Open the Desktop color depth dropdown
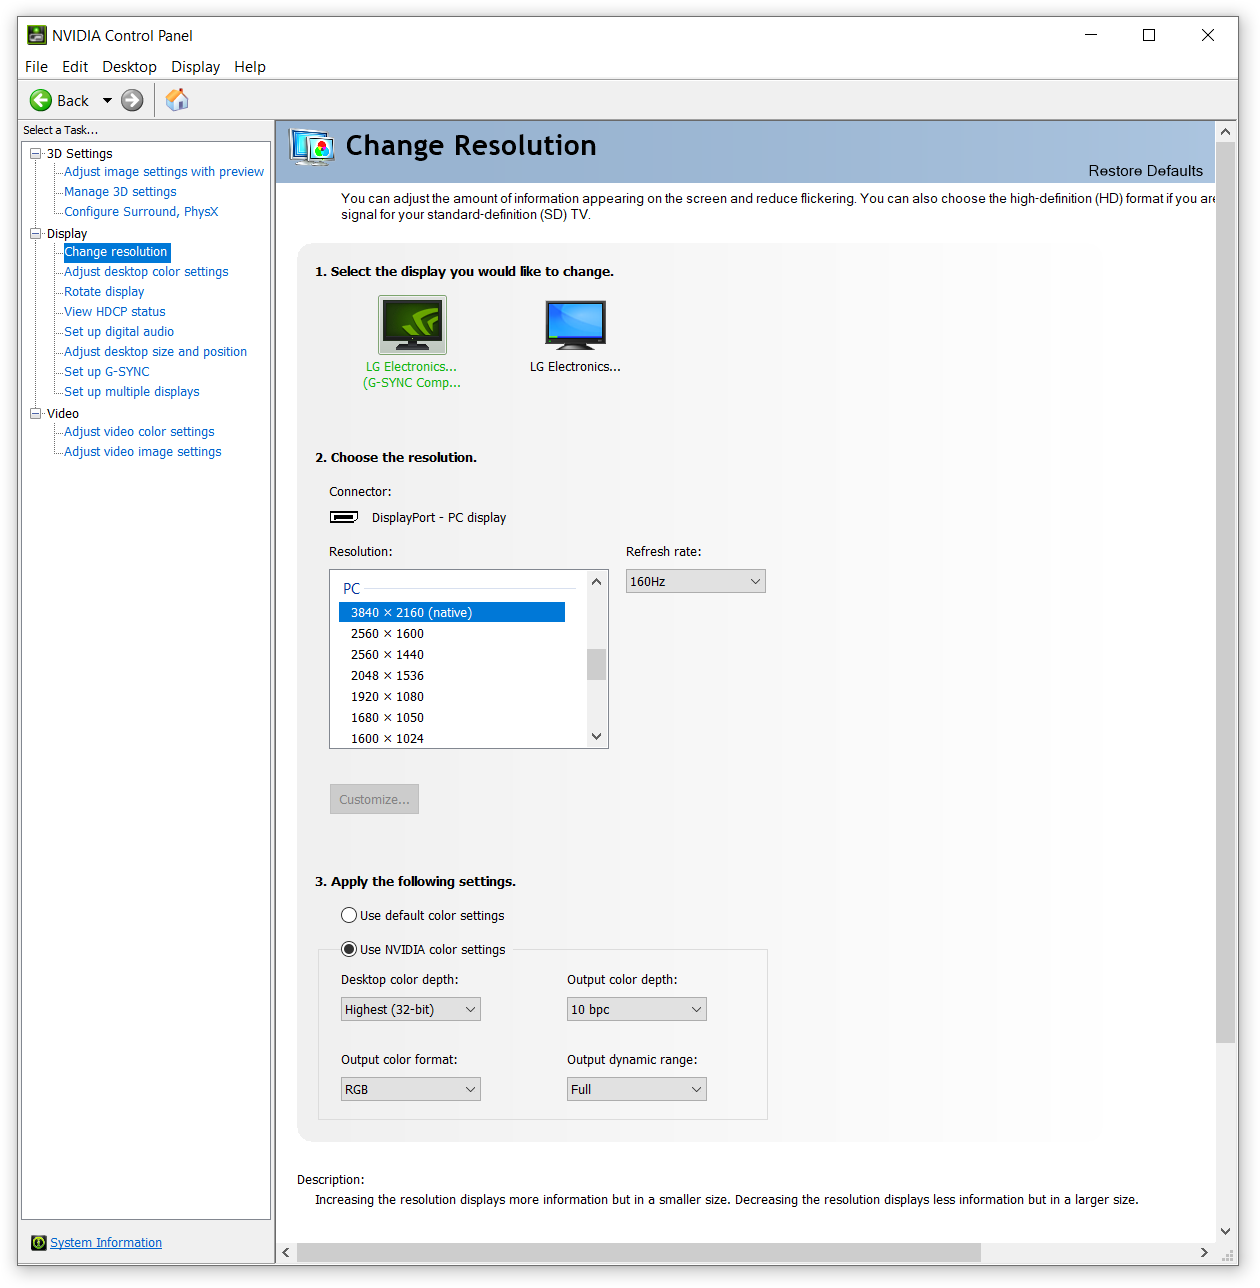The width and height of the screenshot is (1260, 1288). click(x=411, y=1009)
